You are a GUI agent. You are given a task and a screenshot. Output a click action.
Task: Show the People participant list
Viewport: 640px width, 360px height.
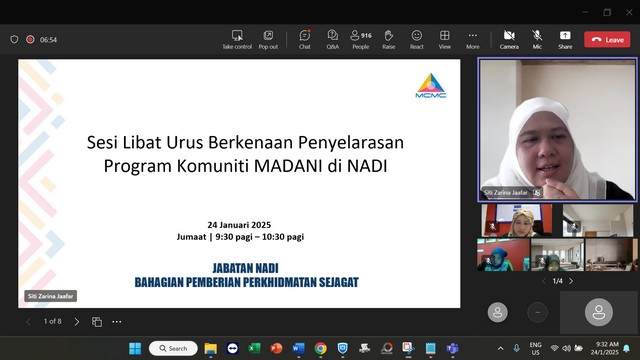pos(361,40)
